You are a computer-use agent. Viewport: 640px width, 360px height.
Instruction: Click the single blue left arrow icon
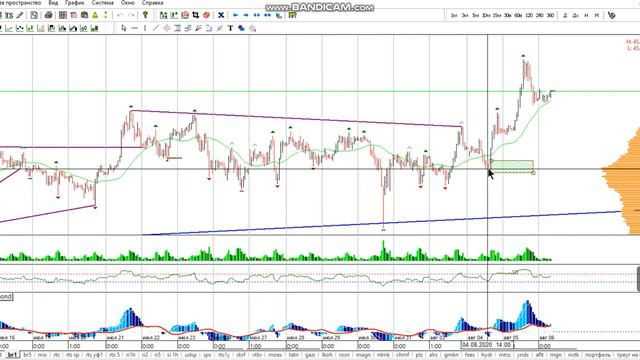point(235,16)
